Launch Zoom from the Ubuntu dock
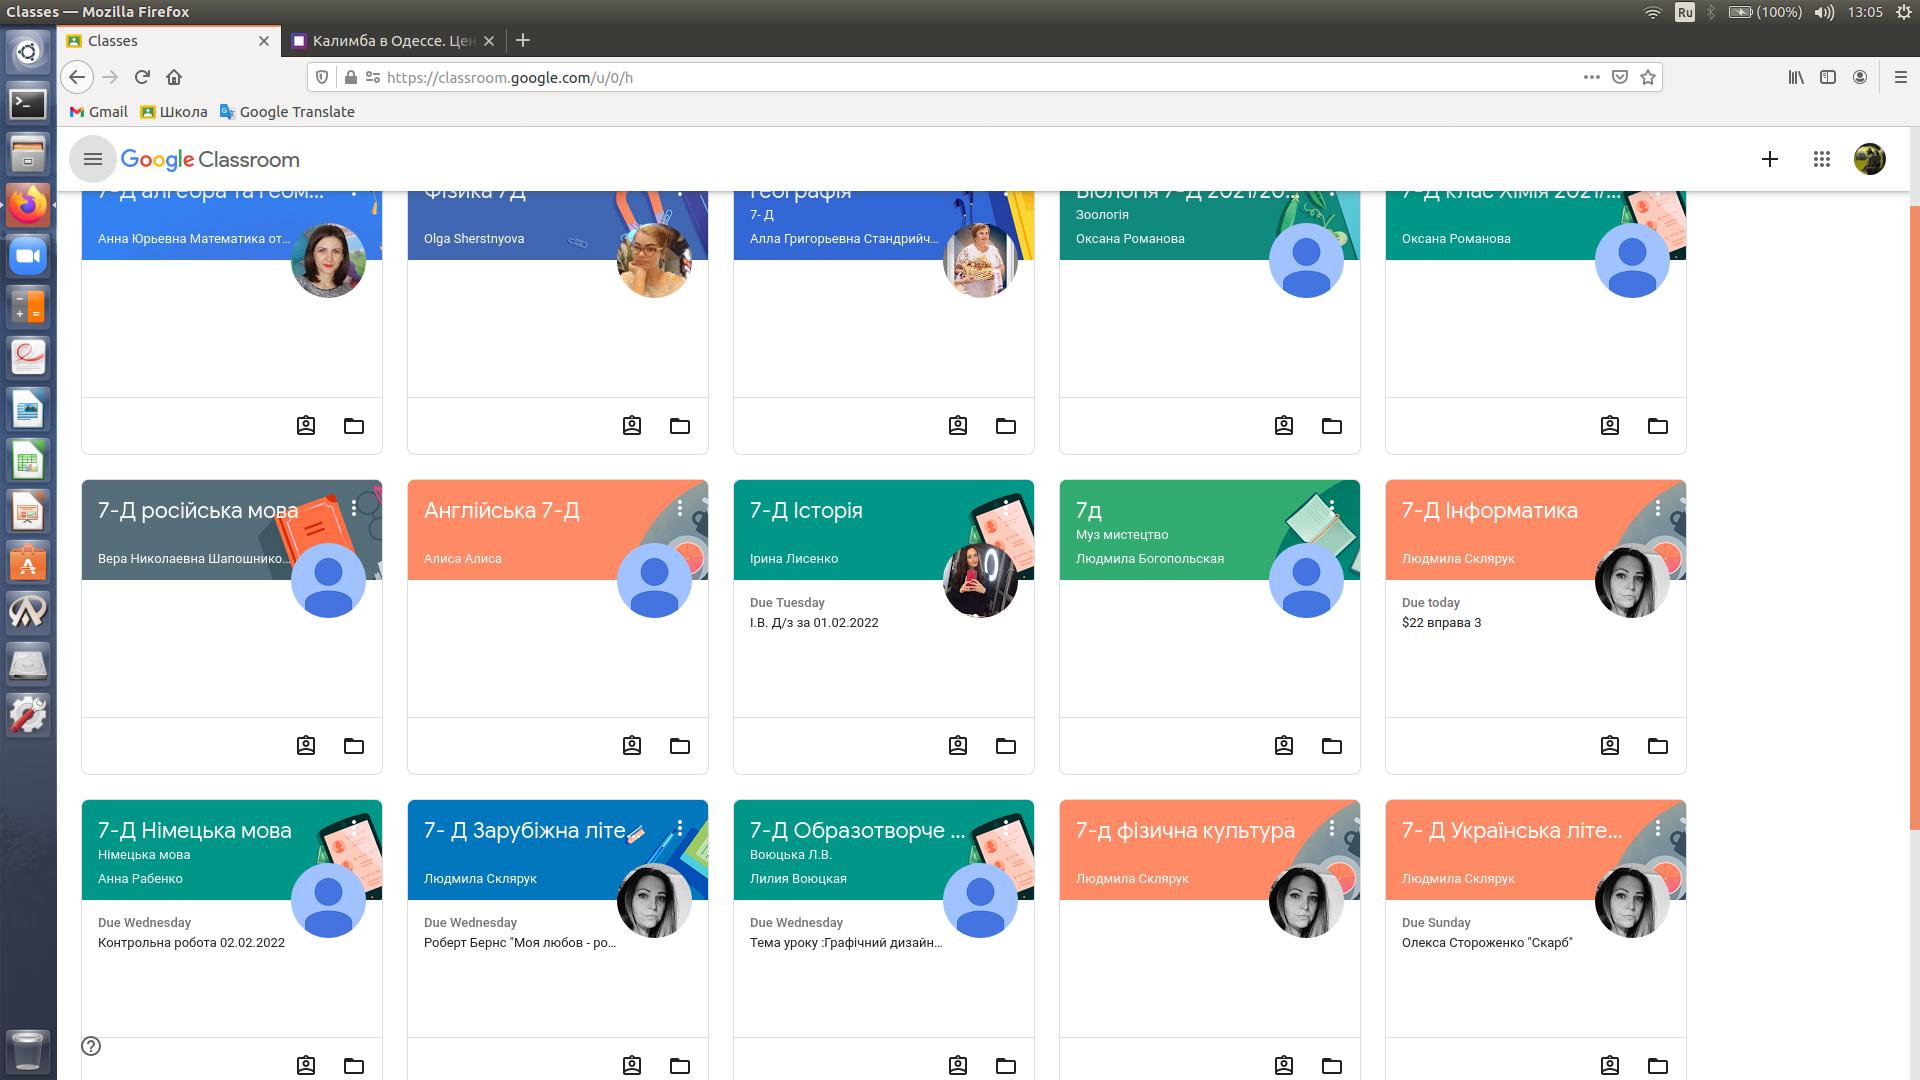Viewport: 1920px width, 1080px height. pos(28,256)
